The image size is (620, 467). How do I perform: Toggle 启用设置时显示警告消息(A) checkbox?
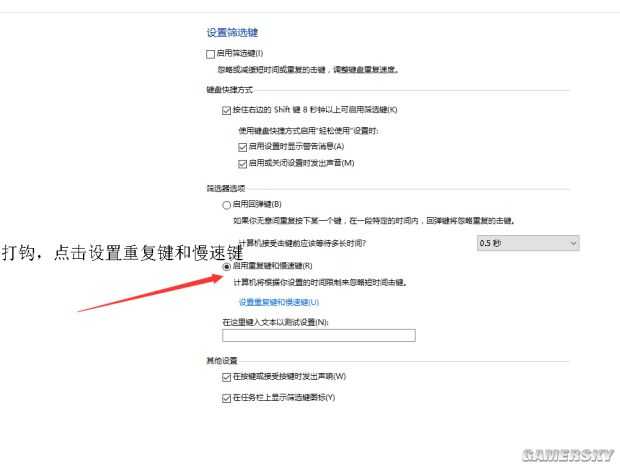(243, 146)
